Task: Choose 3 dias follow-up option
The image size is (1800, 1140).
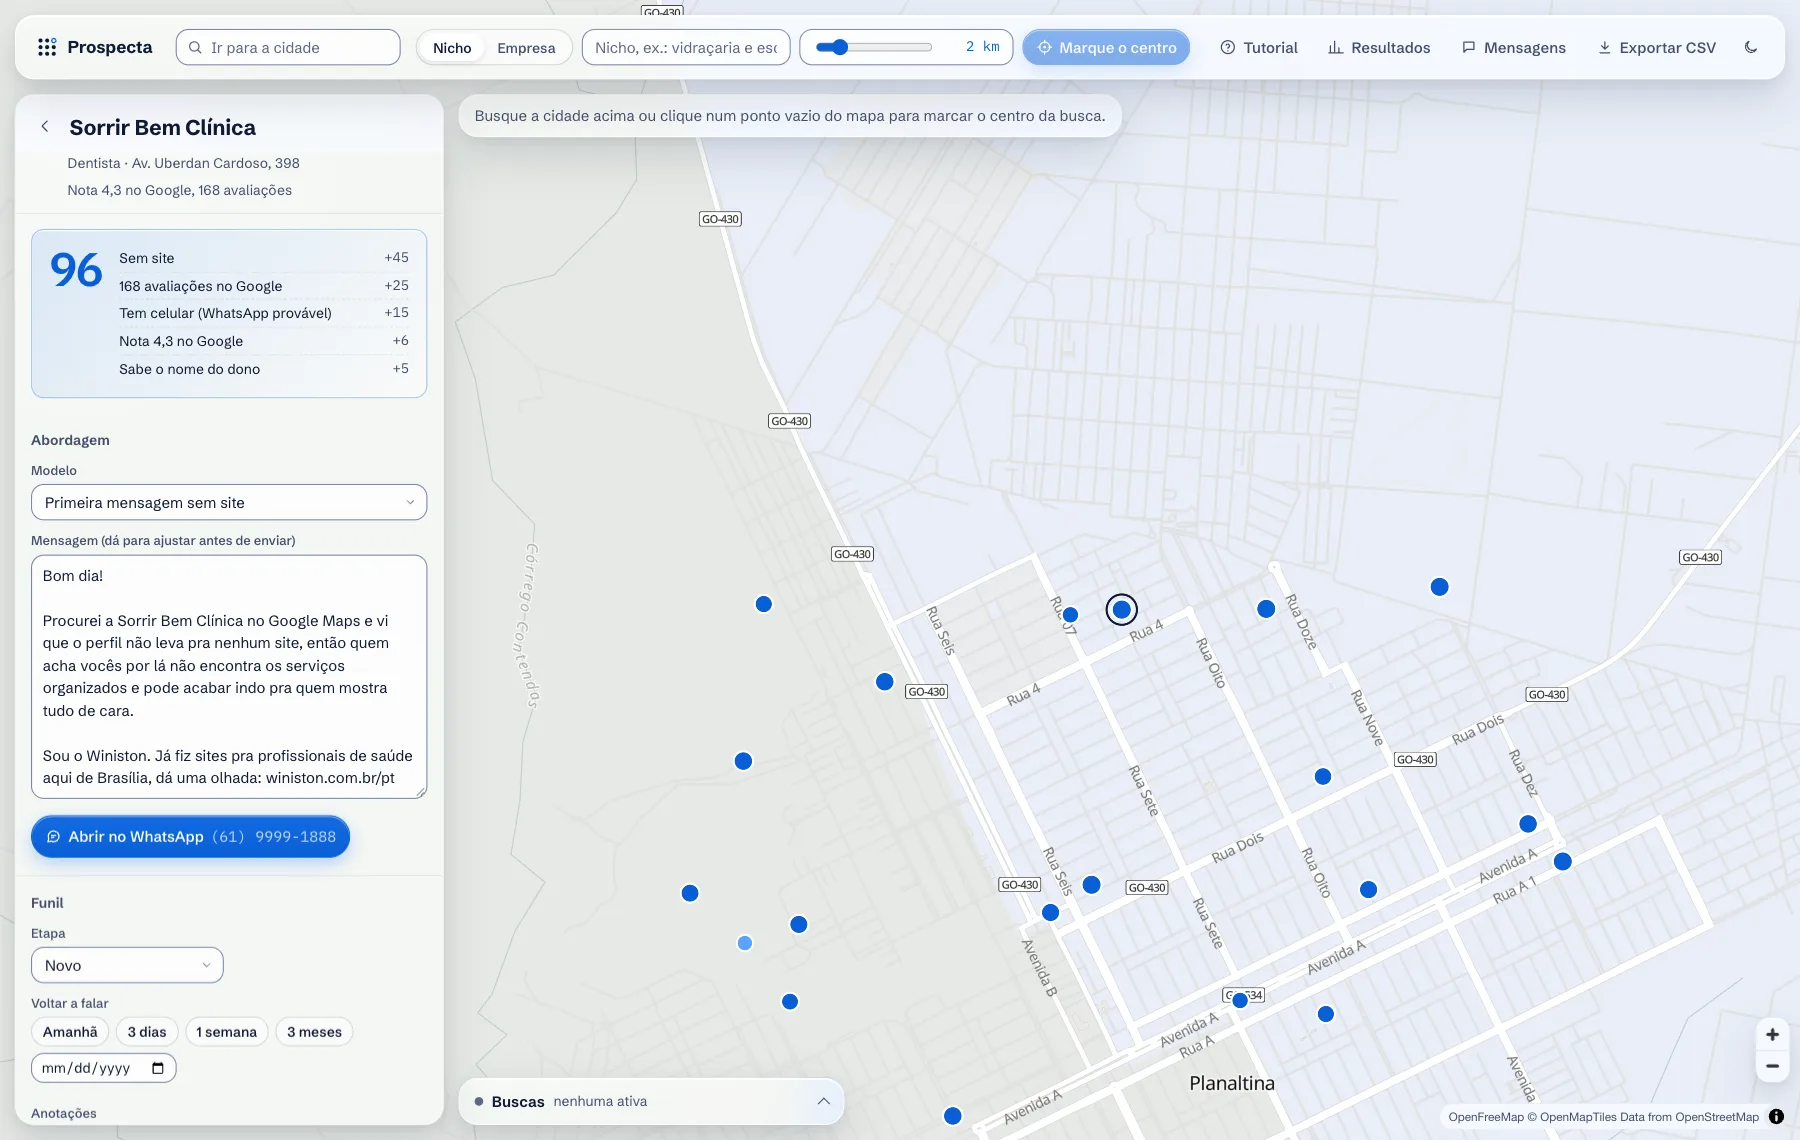Action: pyautogui.click(x=147, y=1032)
